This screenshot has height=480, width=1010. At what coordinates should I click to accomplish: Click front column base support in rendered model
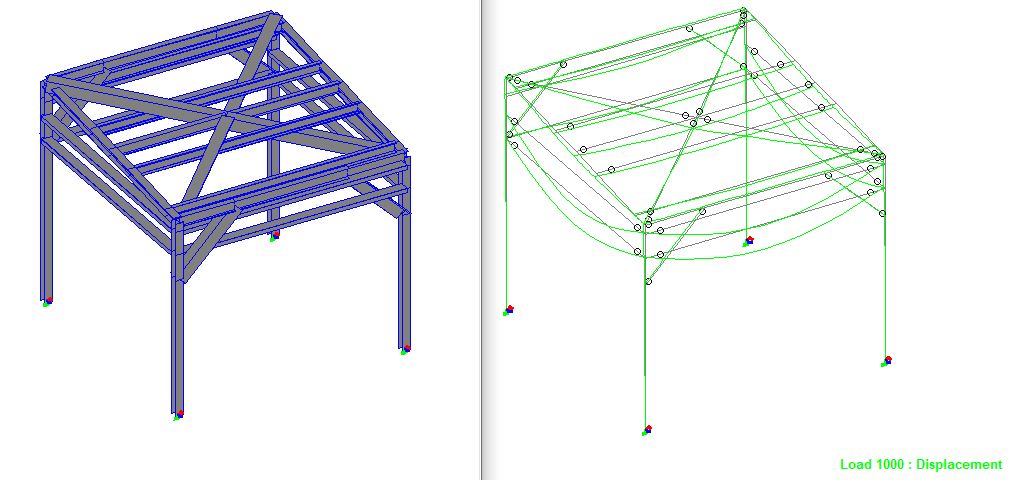click(x=178, y=415)
